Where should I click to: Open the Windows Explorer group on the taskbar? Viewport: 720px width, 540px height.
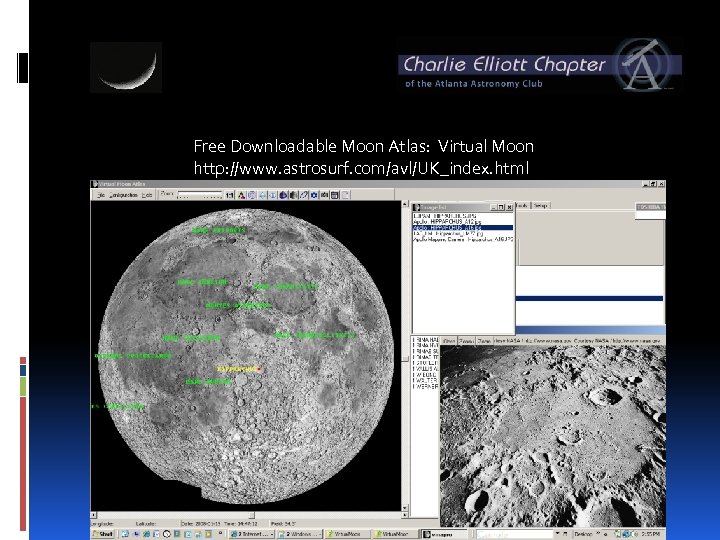(299, 534)
